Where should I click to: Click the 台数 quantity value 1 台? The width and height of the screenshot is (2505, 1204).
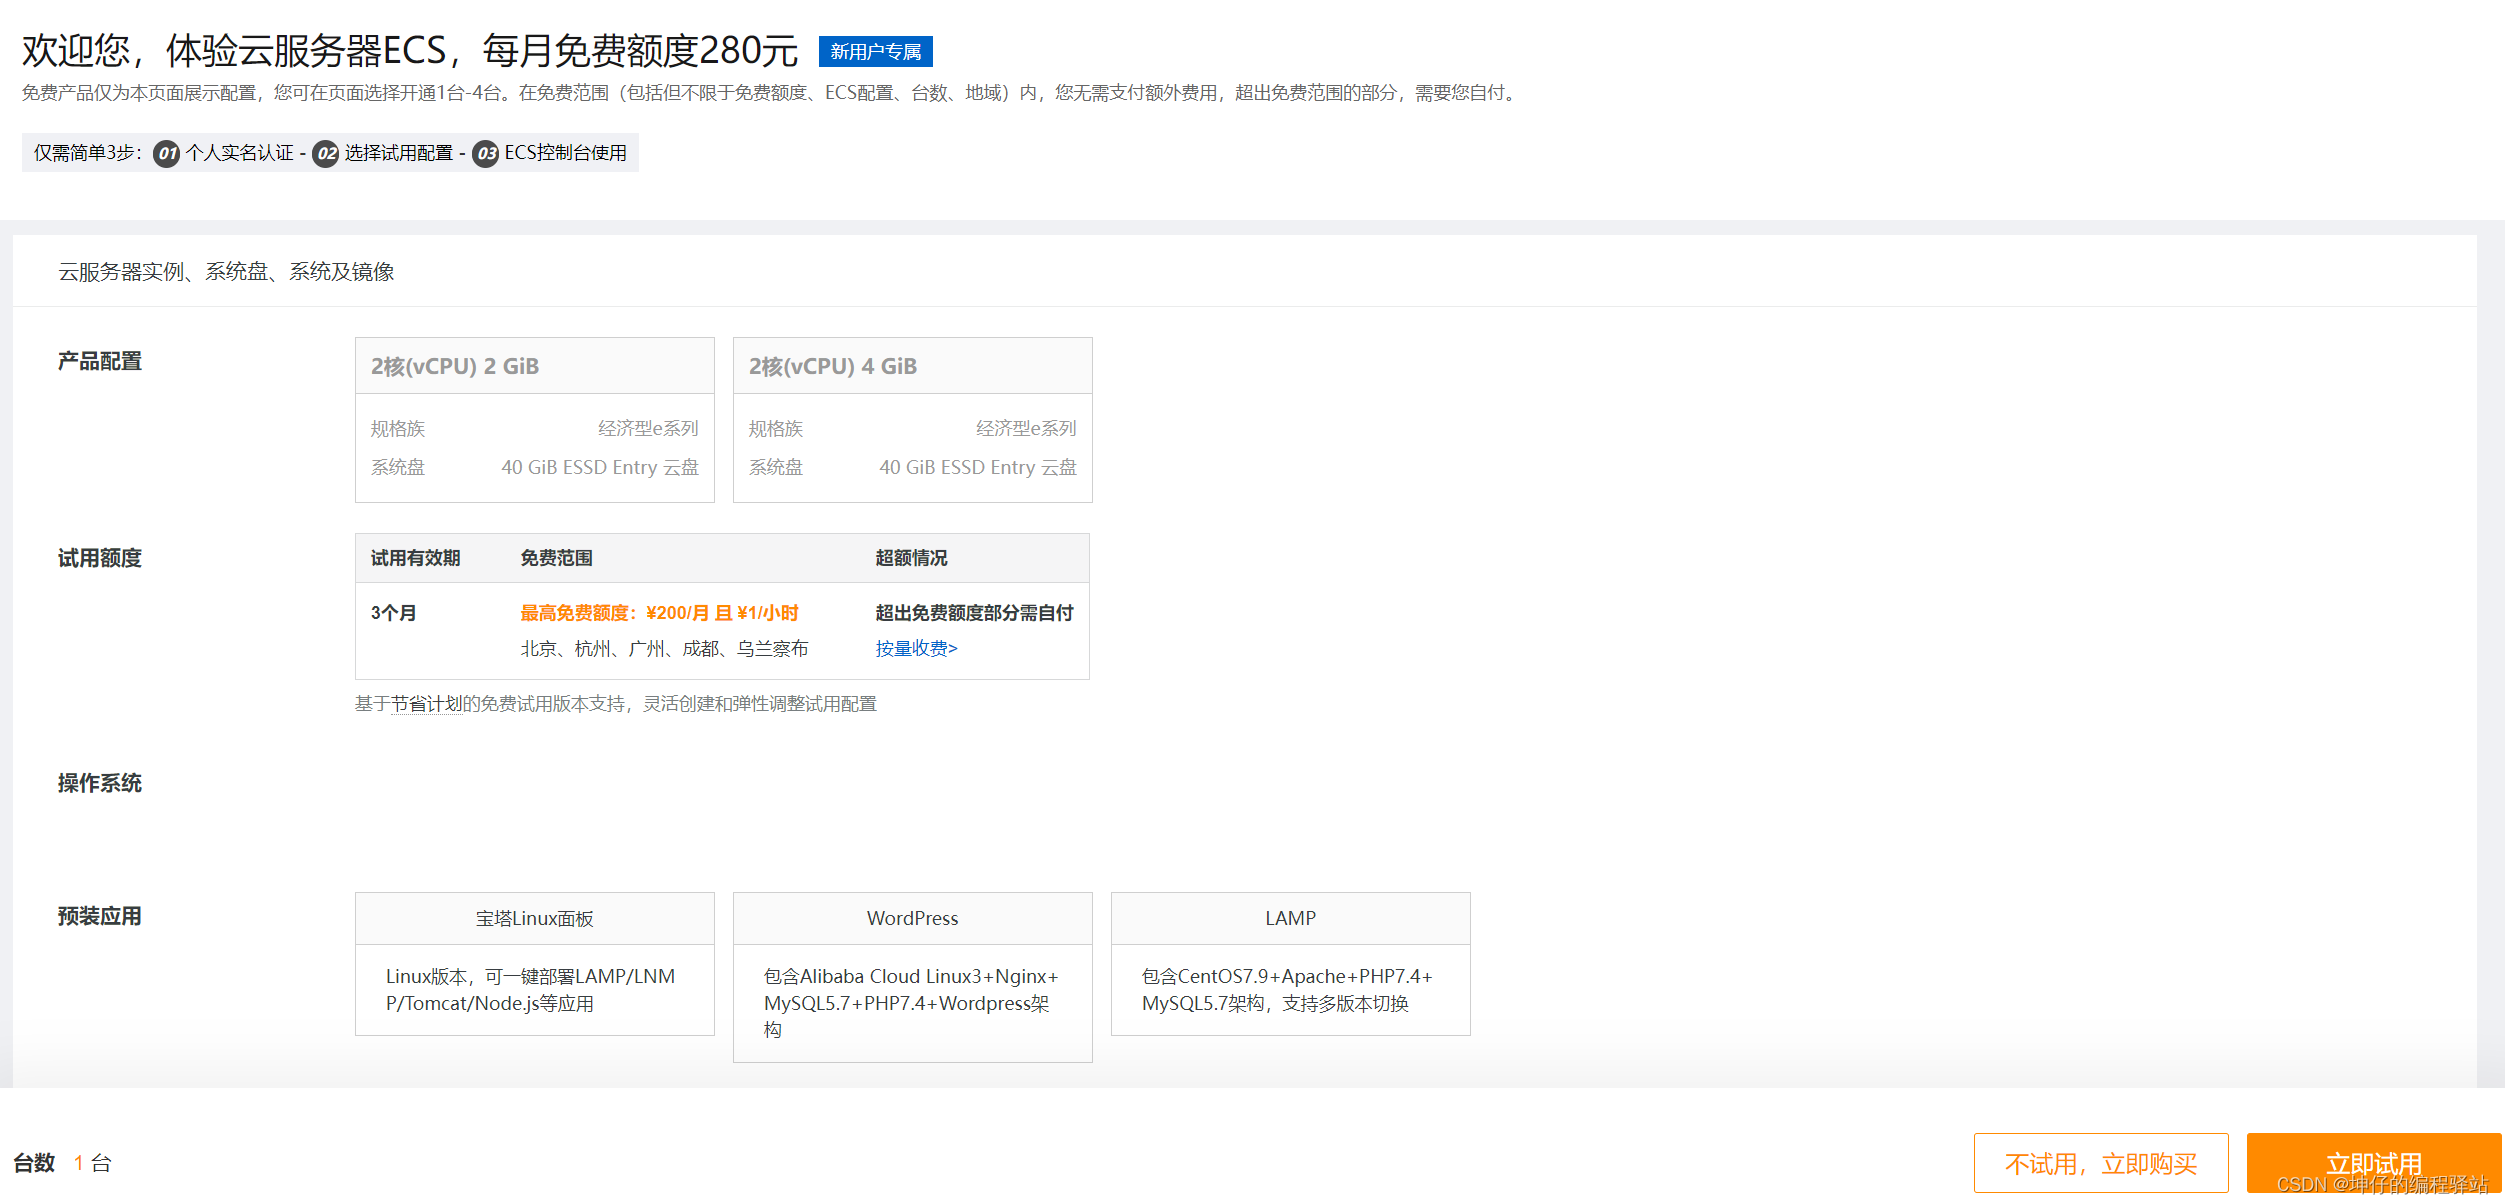pos(92,1163)
